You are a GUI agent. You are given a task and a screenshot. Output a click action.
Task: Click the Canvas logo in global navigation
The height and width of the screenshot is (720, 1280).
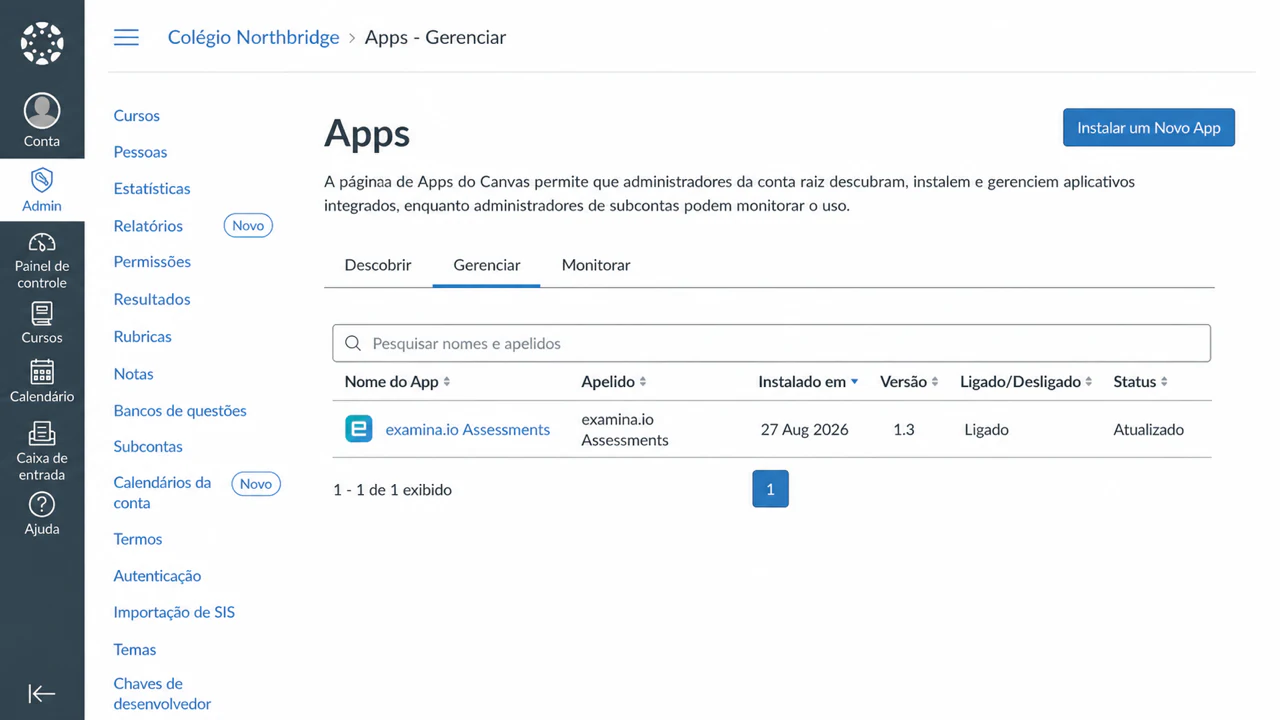click(42, 43)
